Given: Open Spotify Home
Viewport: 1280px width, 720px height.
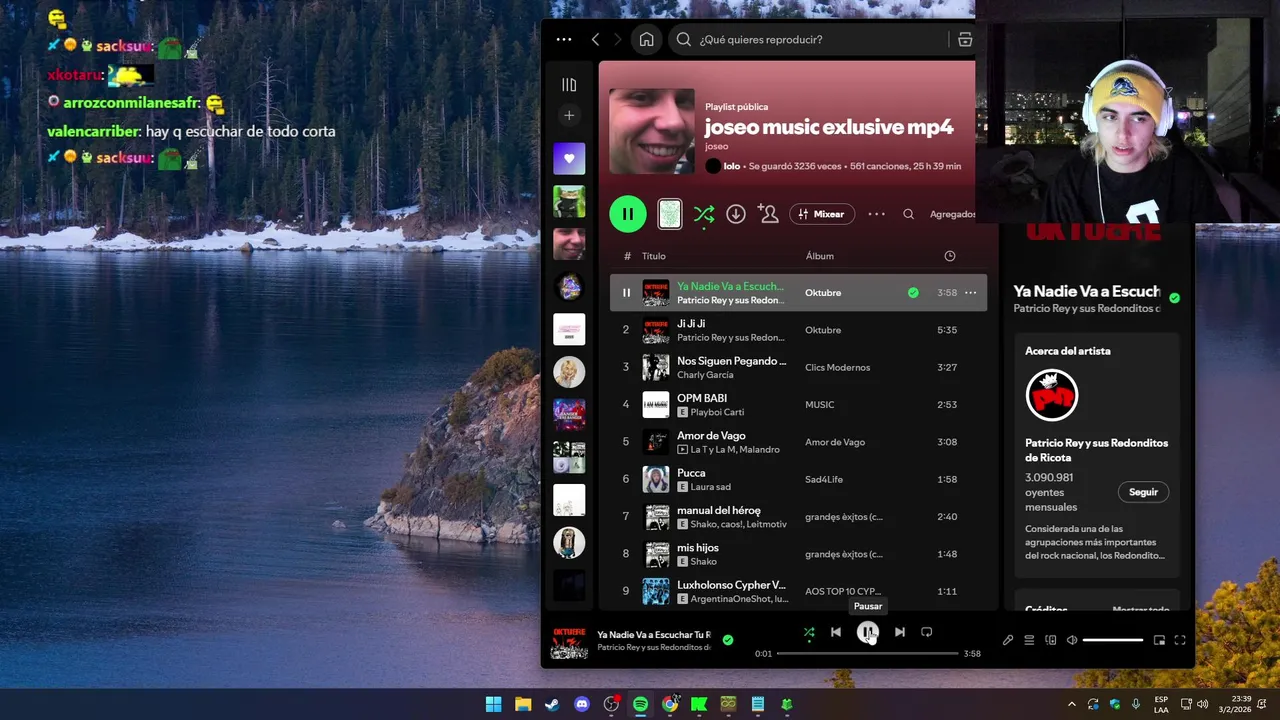Looking at the screenshot, I should coord(646,40).
